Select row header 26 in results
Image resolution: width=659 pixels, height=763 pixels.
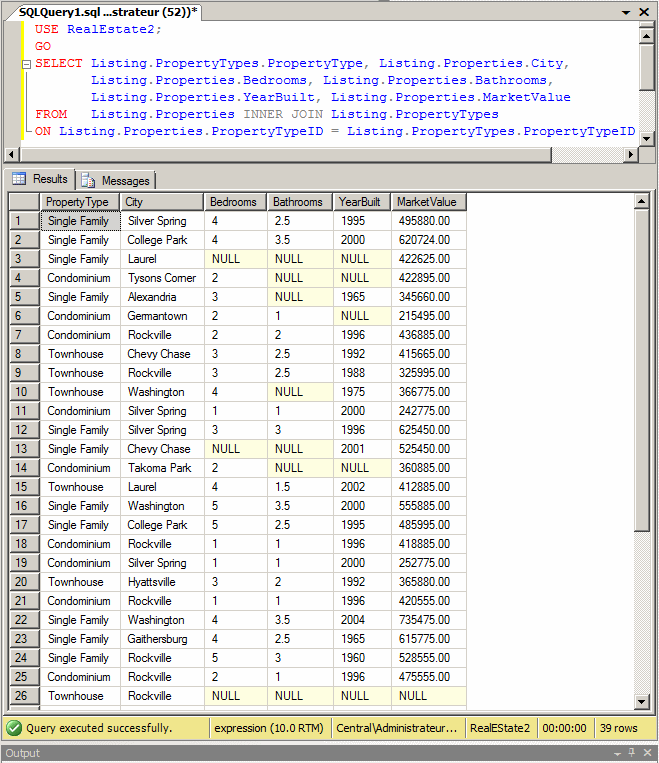coord(24,696)
